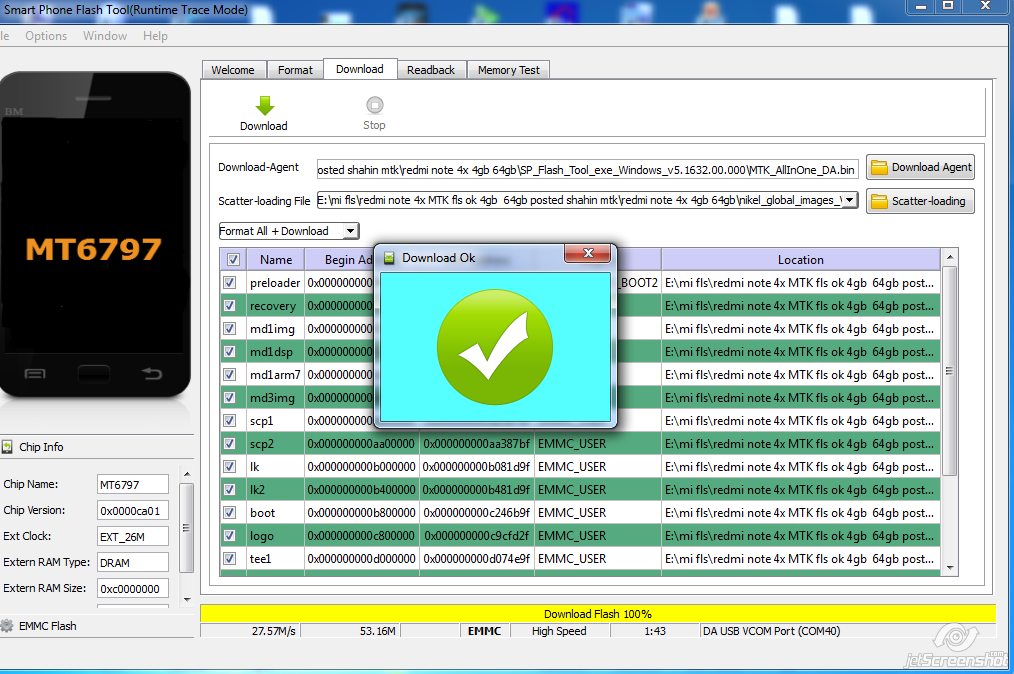Image resolution: width=1014 pixels, height=674 pixels.
Task: Click the Stop label in the toolbar
Action: pos(374,125)
